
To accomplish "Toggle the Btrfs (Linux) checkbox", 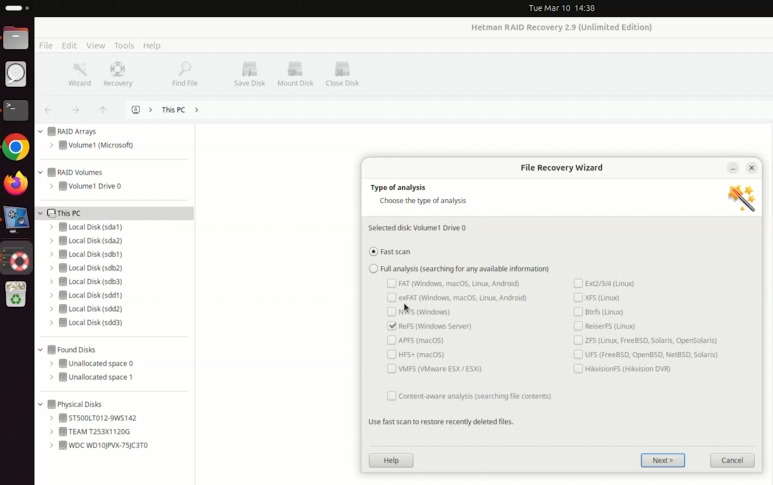I will click(578, 312).
